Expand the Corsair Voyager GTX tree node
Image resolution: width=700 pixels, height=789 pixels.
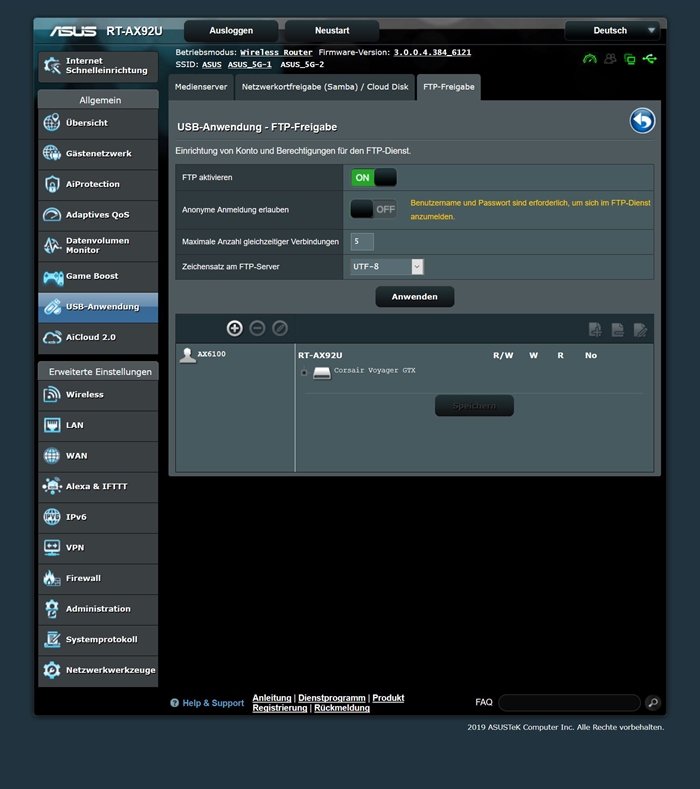(x=303, y=373)
